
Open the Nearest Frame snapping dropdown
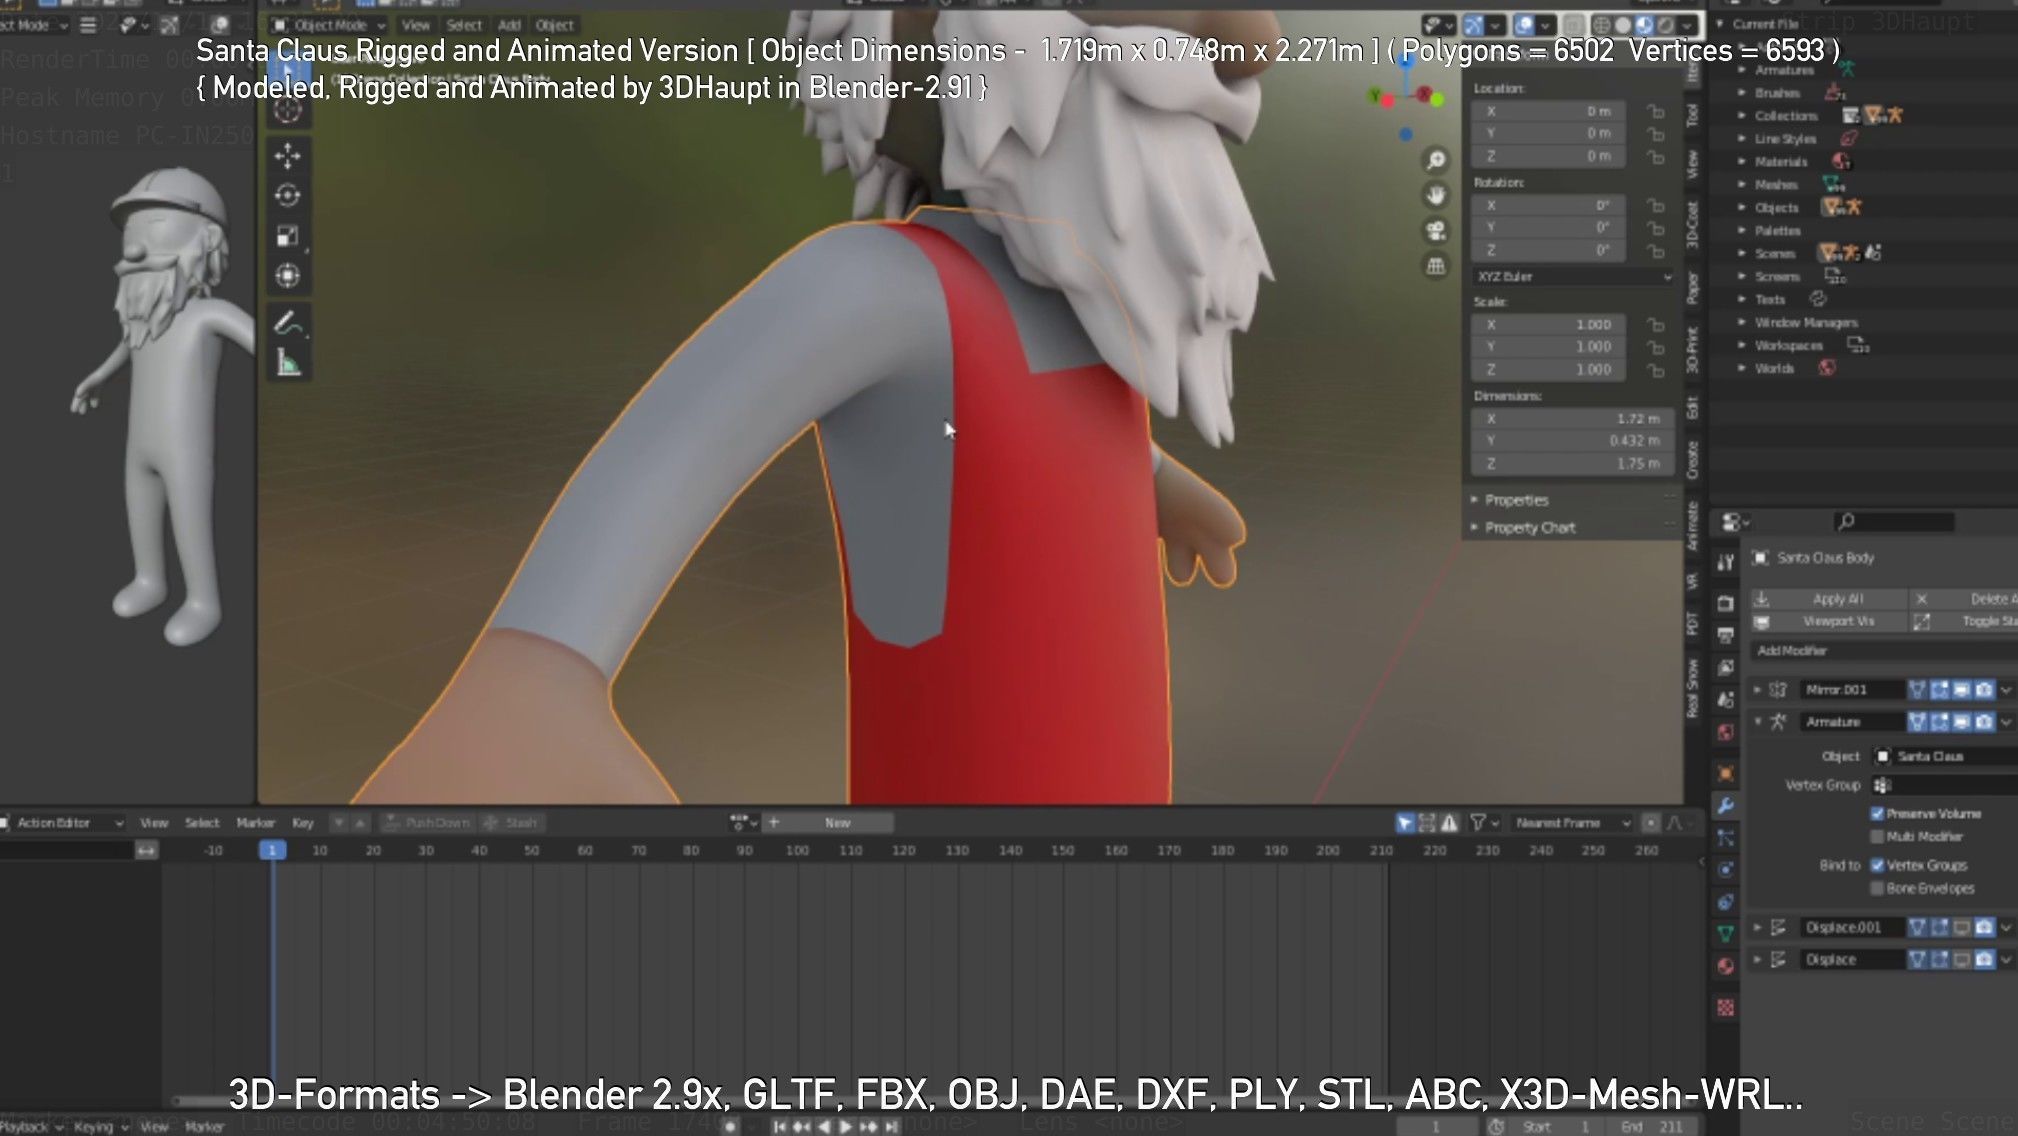coord(1571,823)
